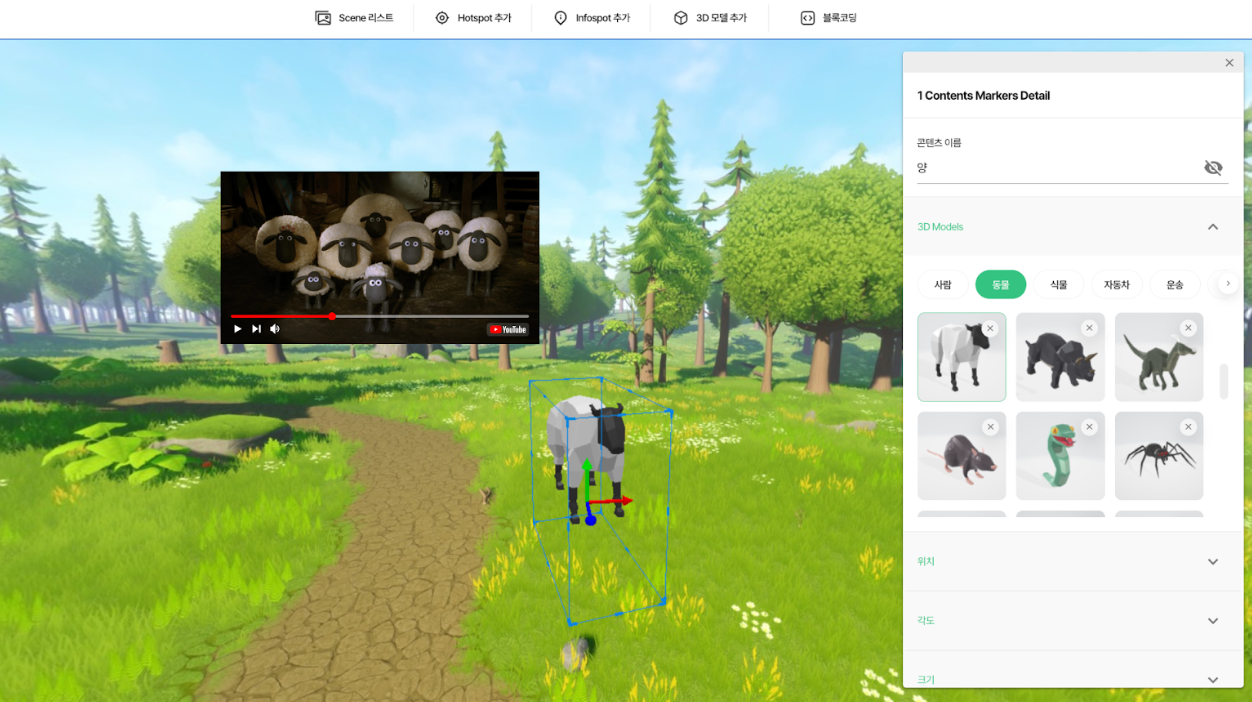Show more categories with the right arrow

point(1228,284)
